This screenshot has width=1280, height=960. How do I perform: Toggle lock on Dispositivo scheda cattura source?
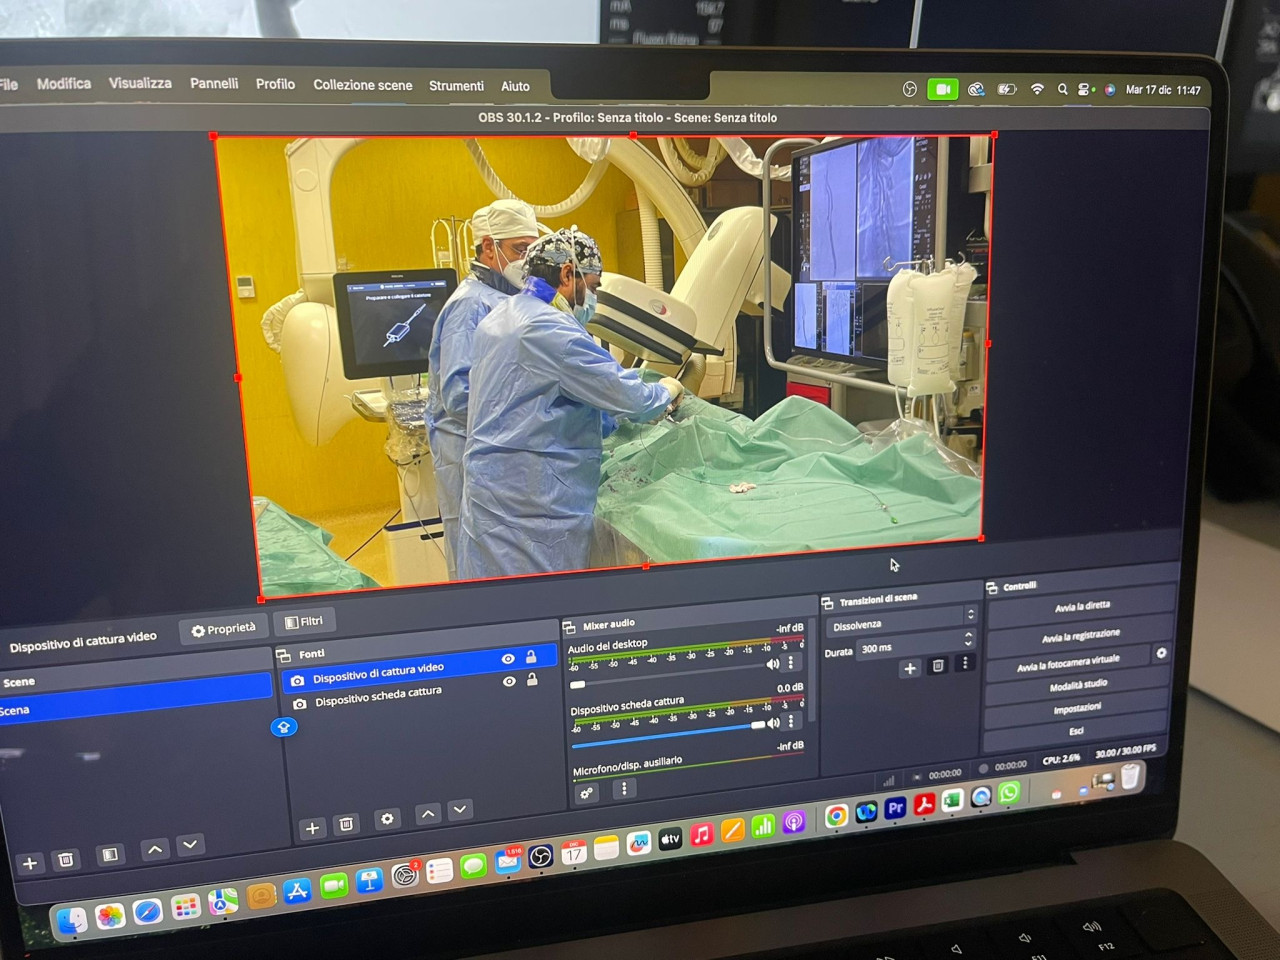(532, 679)
